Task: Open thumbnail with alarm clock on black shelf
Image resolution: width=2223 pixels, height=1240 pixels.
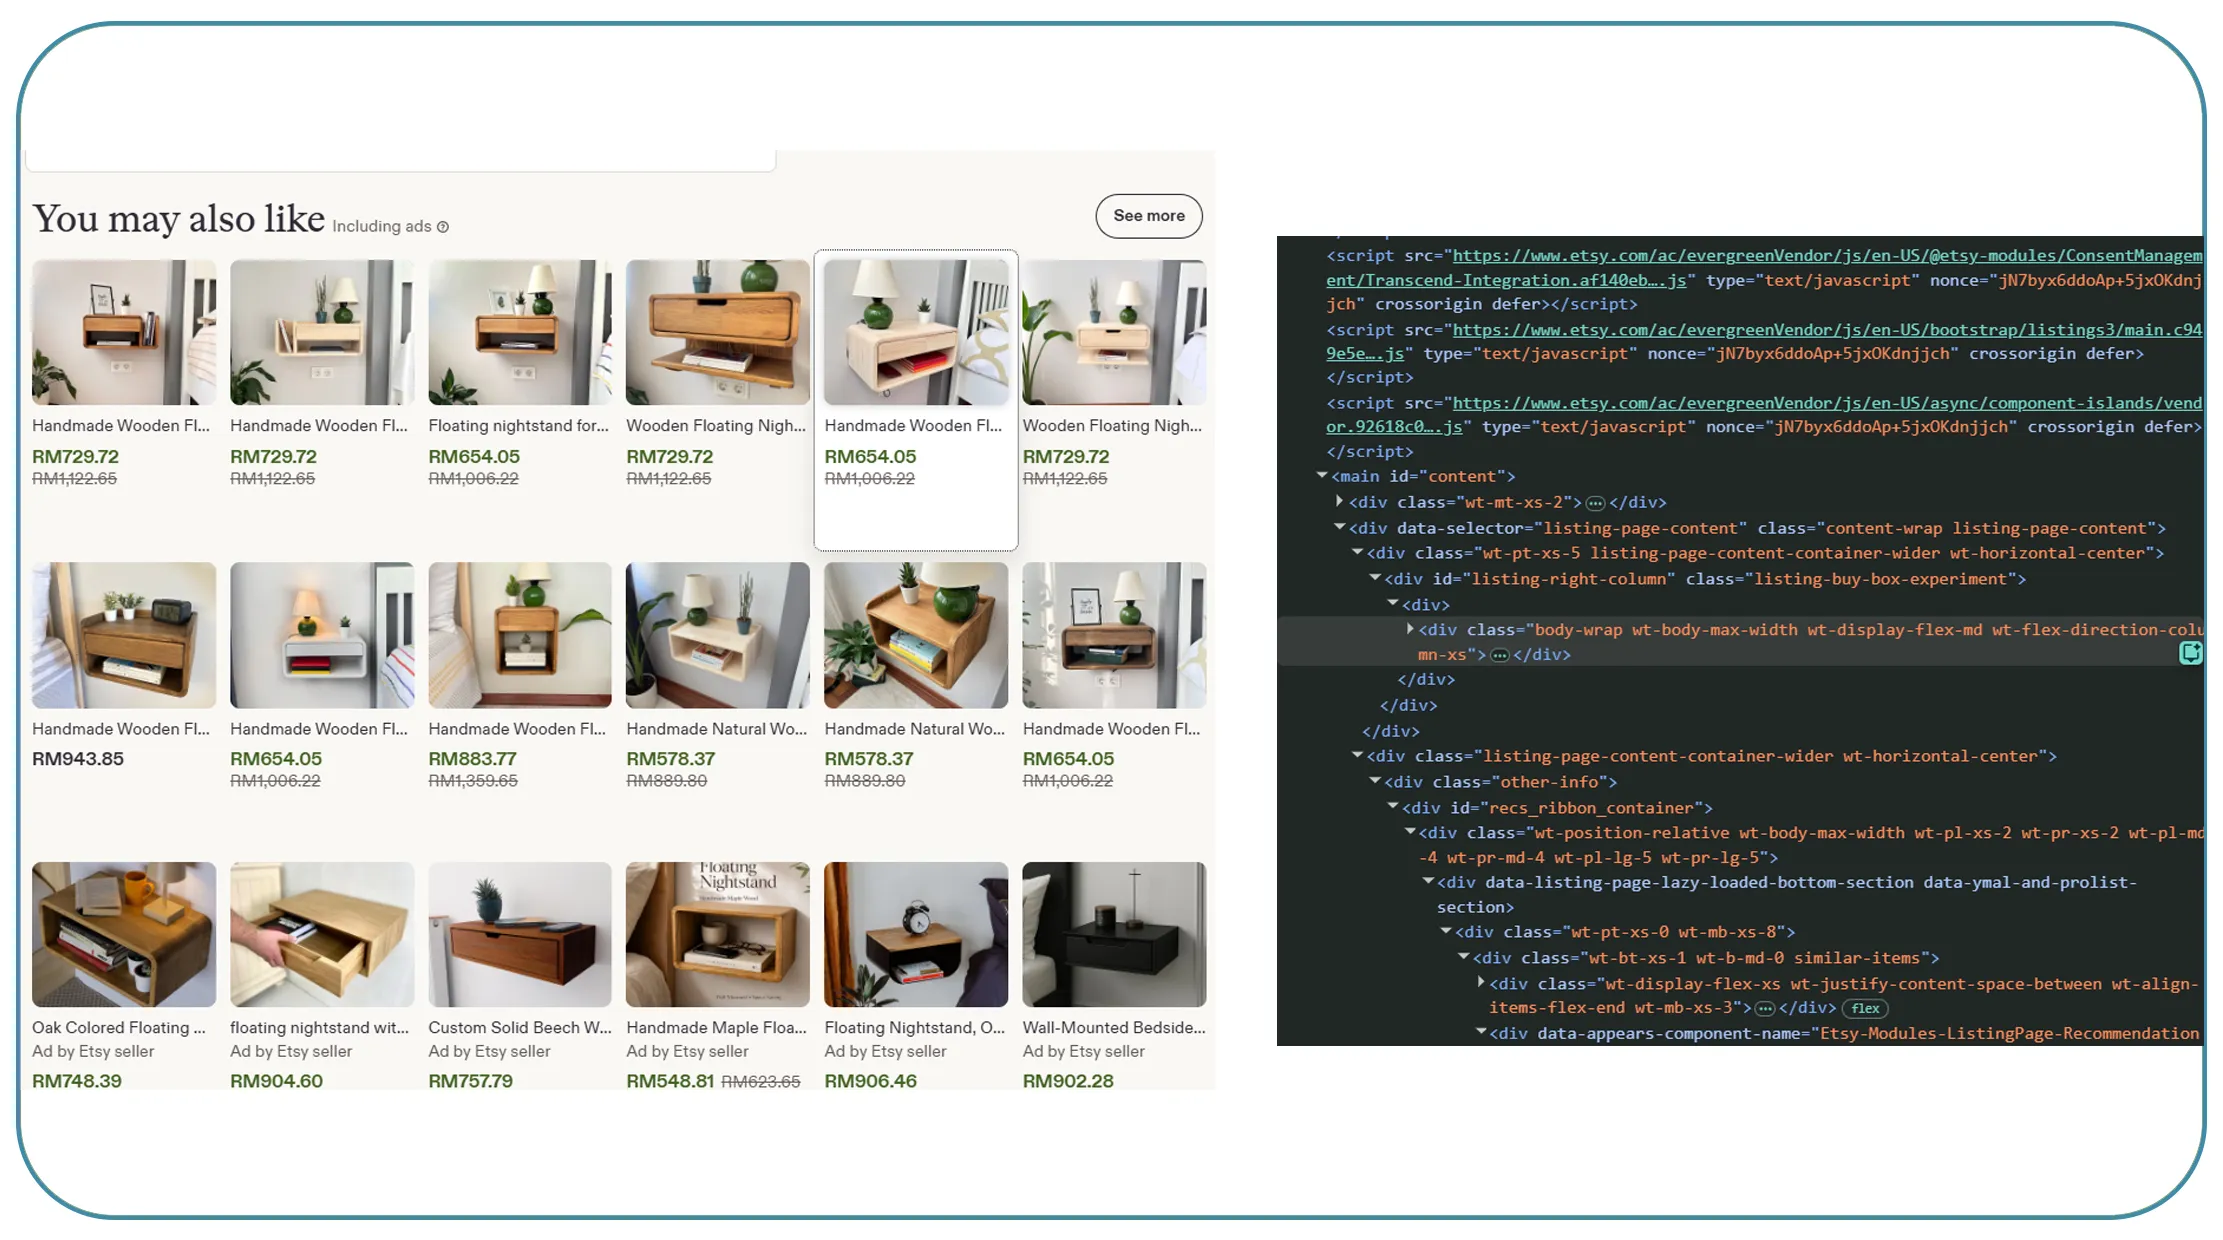Action: click(x=916, y=934)
